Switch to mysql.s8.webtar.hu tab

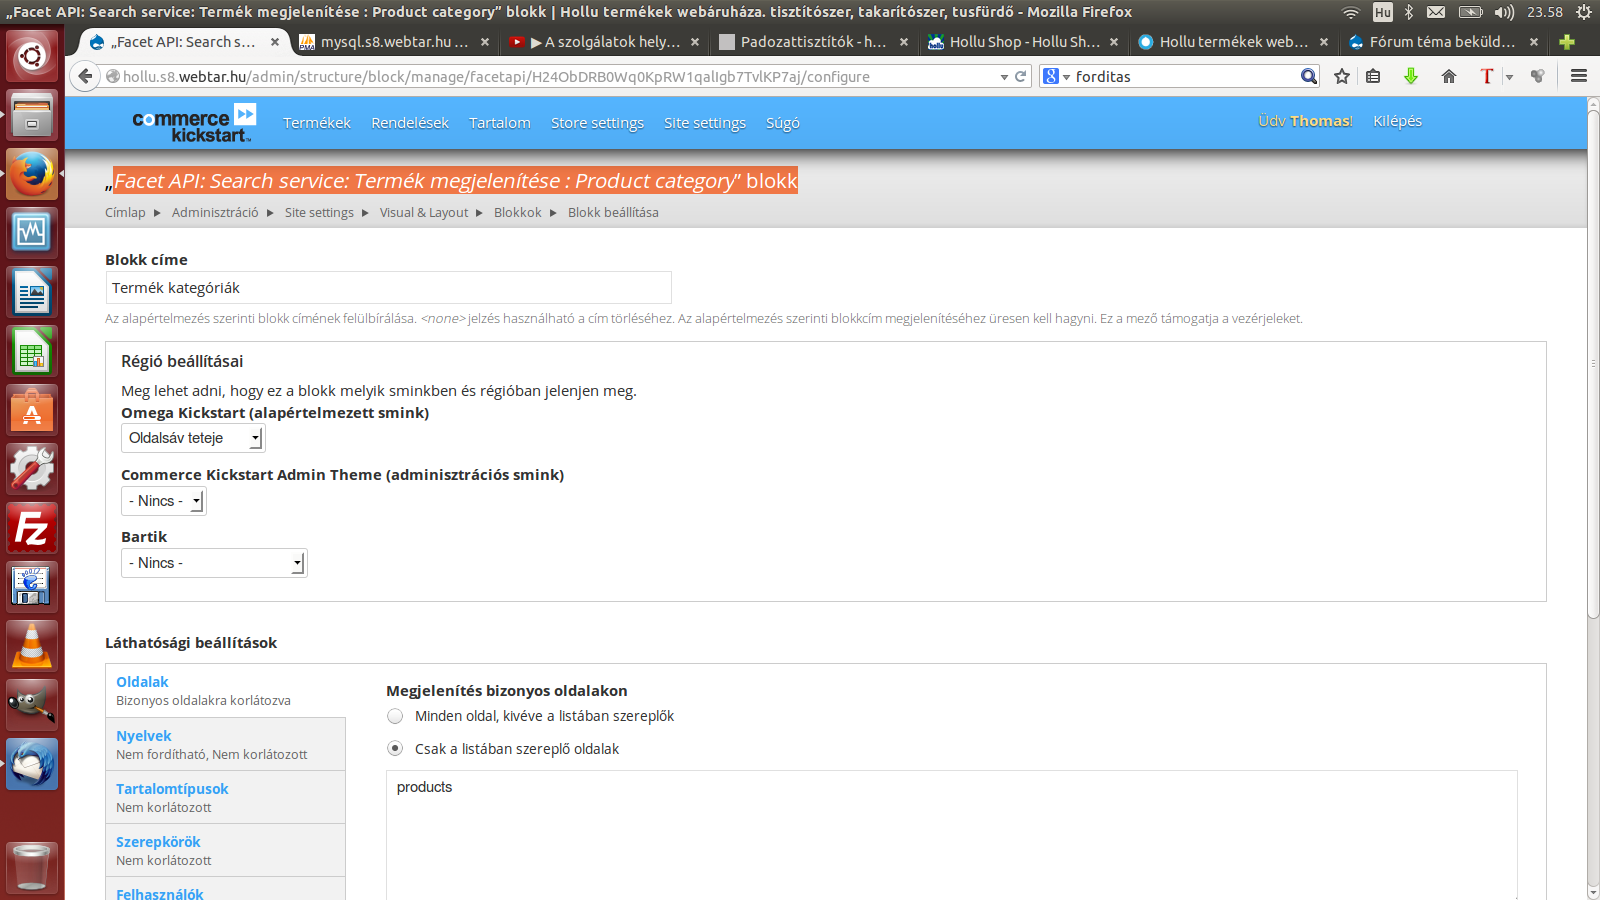[394, 42]
